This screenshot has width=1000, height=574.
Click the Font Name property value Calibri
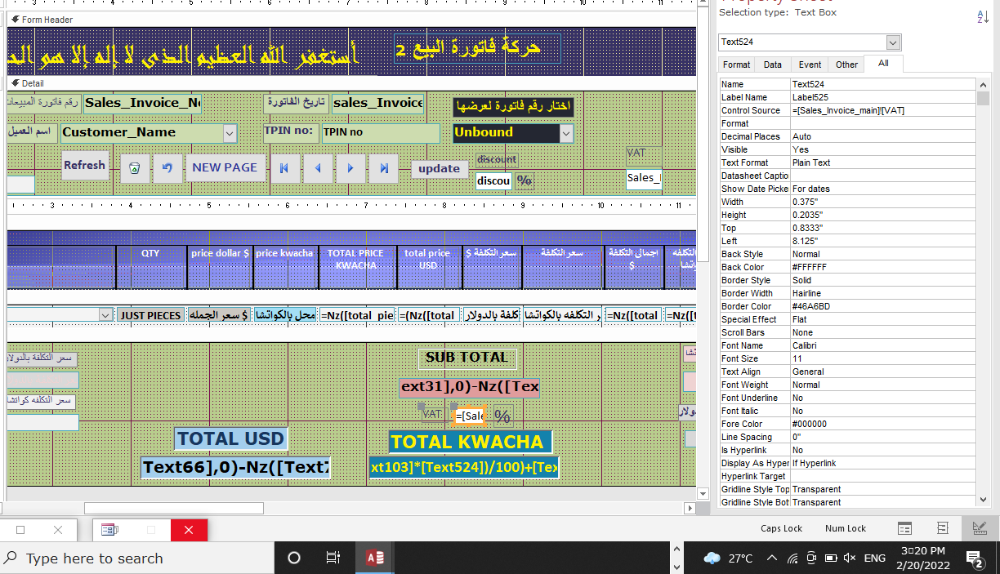coord(883,346)
